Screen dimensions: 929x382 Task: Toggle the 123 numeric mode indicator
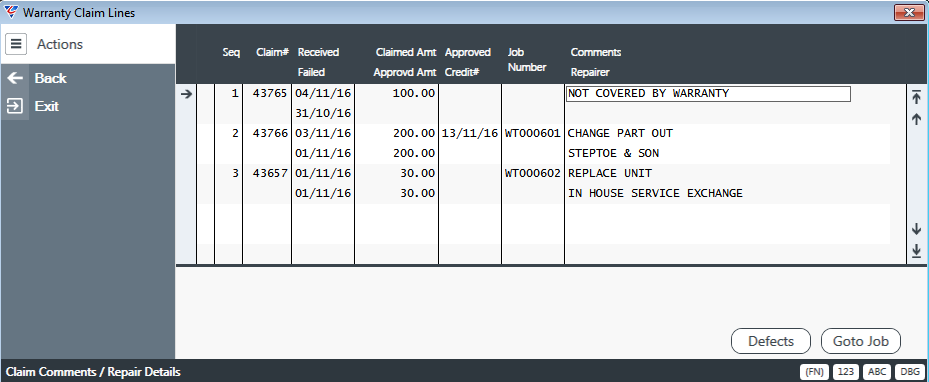(846, 372)
